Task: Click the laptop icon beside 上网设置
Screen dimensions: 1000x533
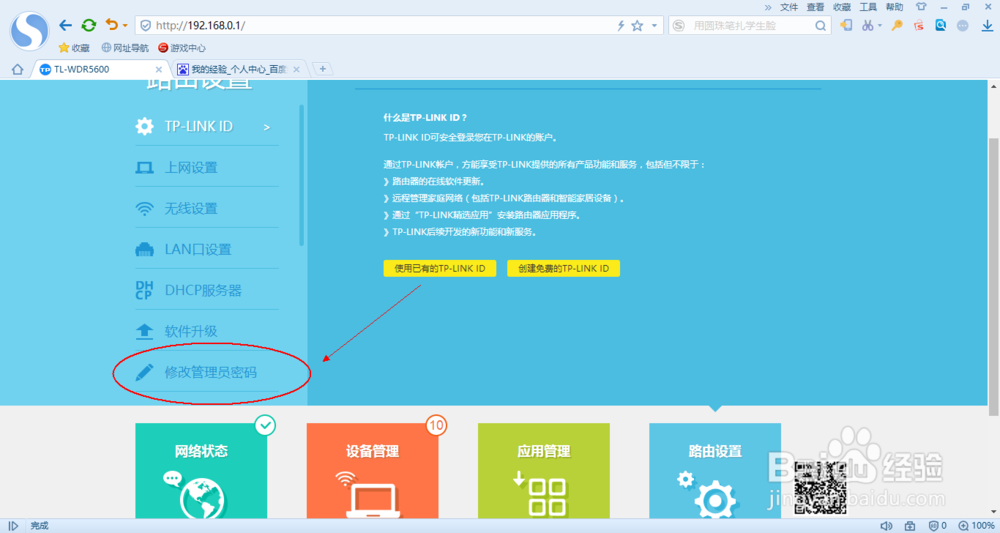Action: pyautogui.click(x=144, y=168)
